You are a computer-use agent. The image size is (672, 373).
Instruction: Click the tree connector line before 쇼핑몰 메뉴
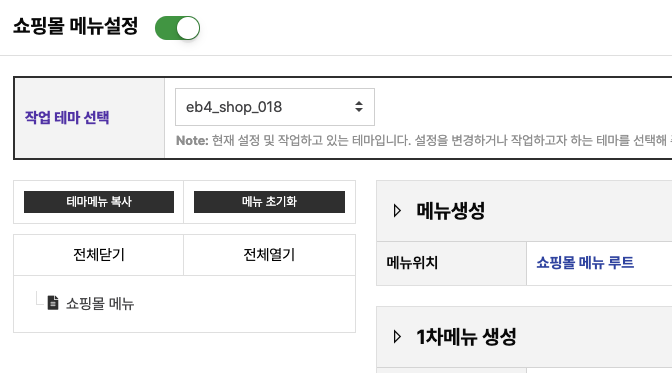pos(39,299)
